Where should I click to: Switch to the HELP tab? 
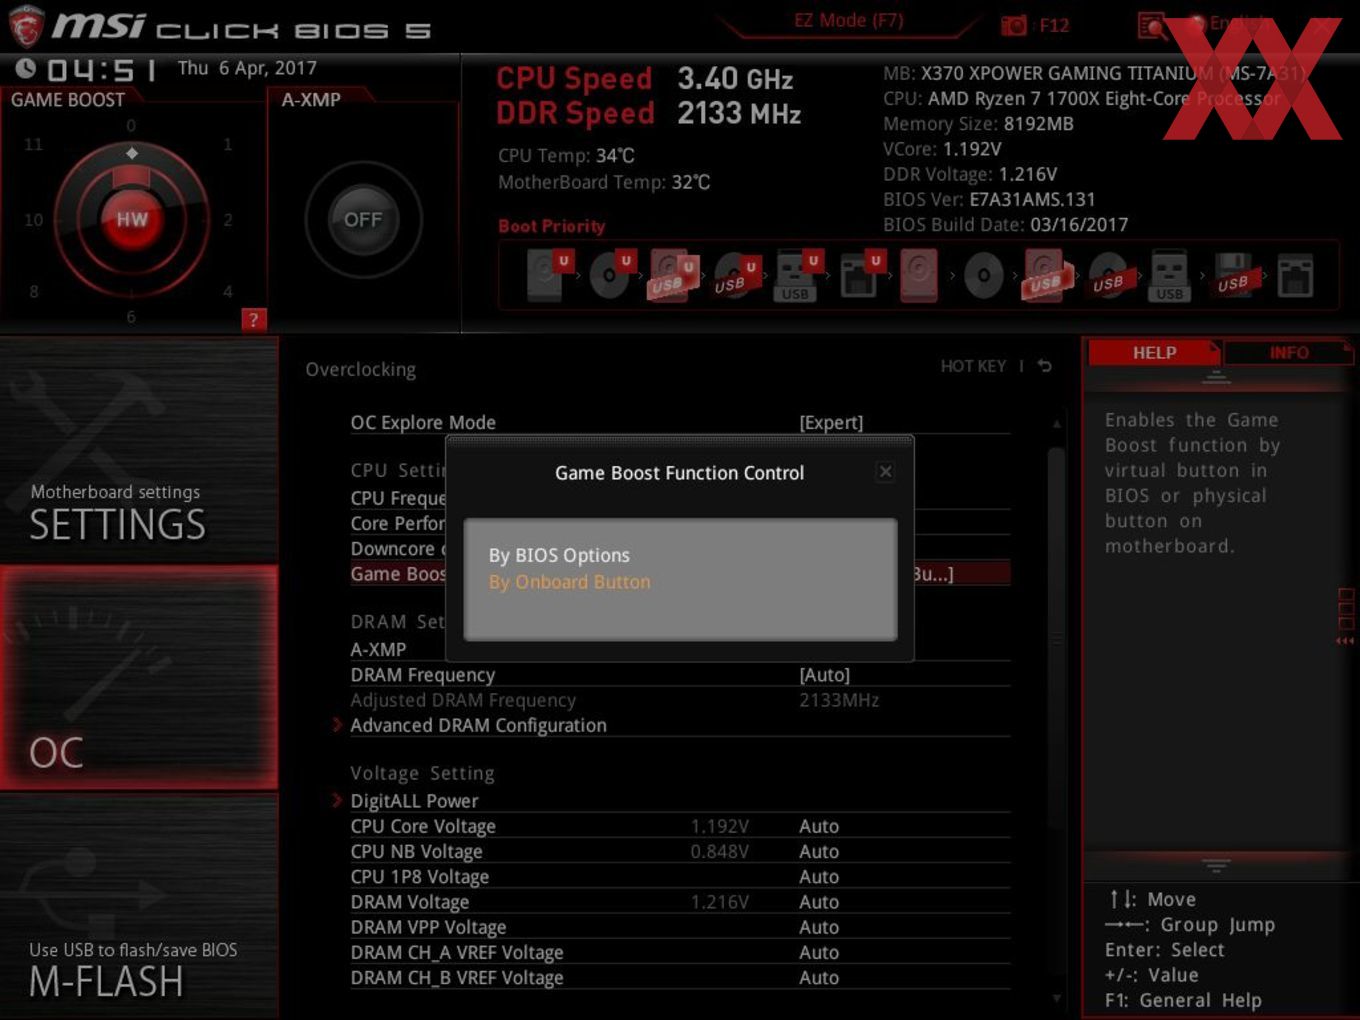[x=1154, y=353]
